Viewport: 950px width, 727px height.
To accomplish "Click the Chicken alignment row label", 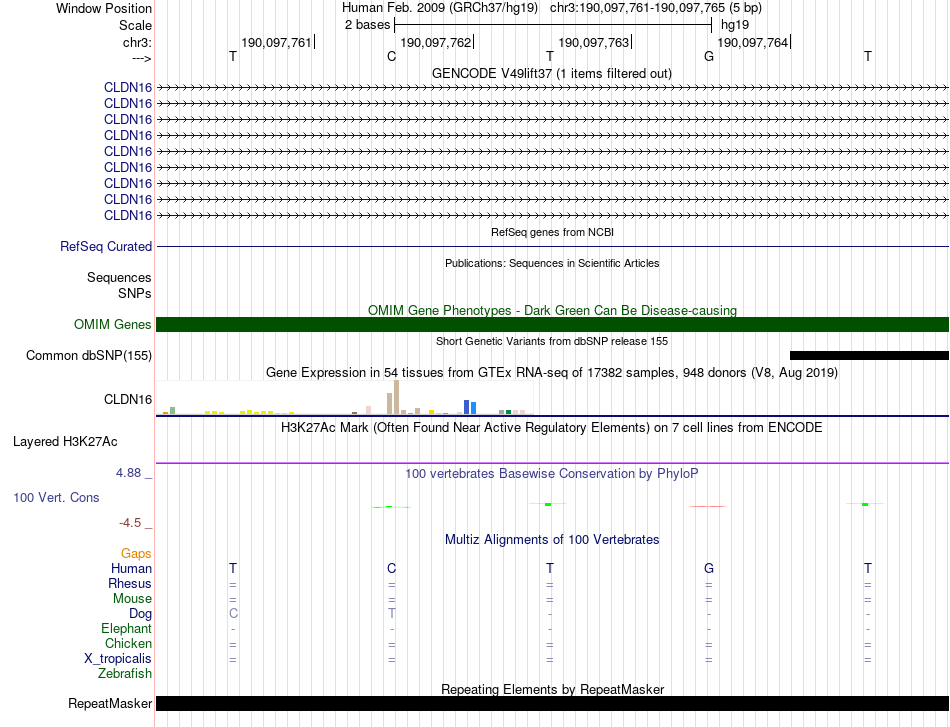I will tap(128, 643).
